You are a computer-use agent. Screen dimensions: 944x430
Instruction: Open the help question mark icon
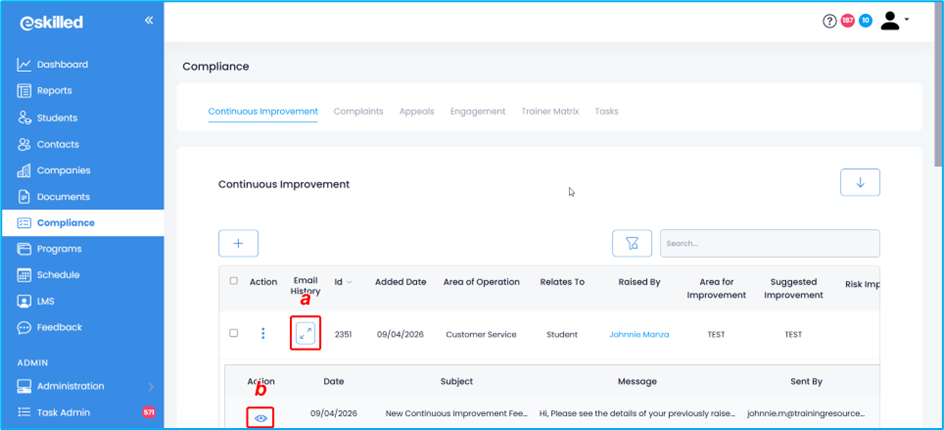tap(829, 21)
